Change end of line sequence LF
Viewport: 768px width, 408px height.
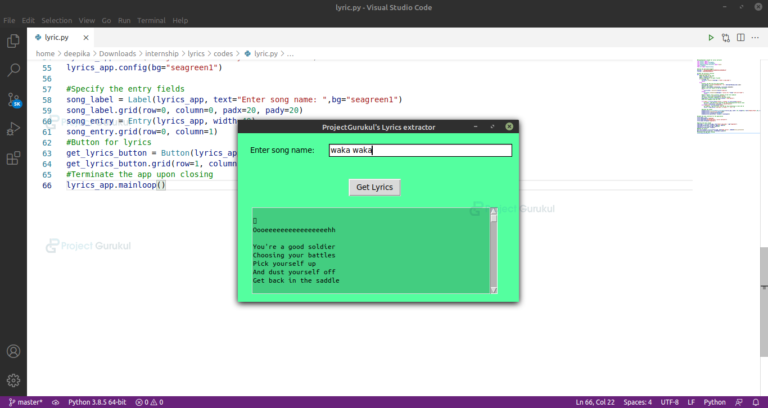tap(691, 402)
